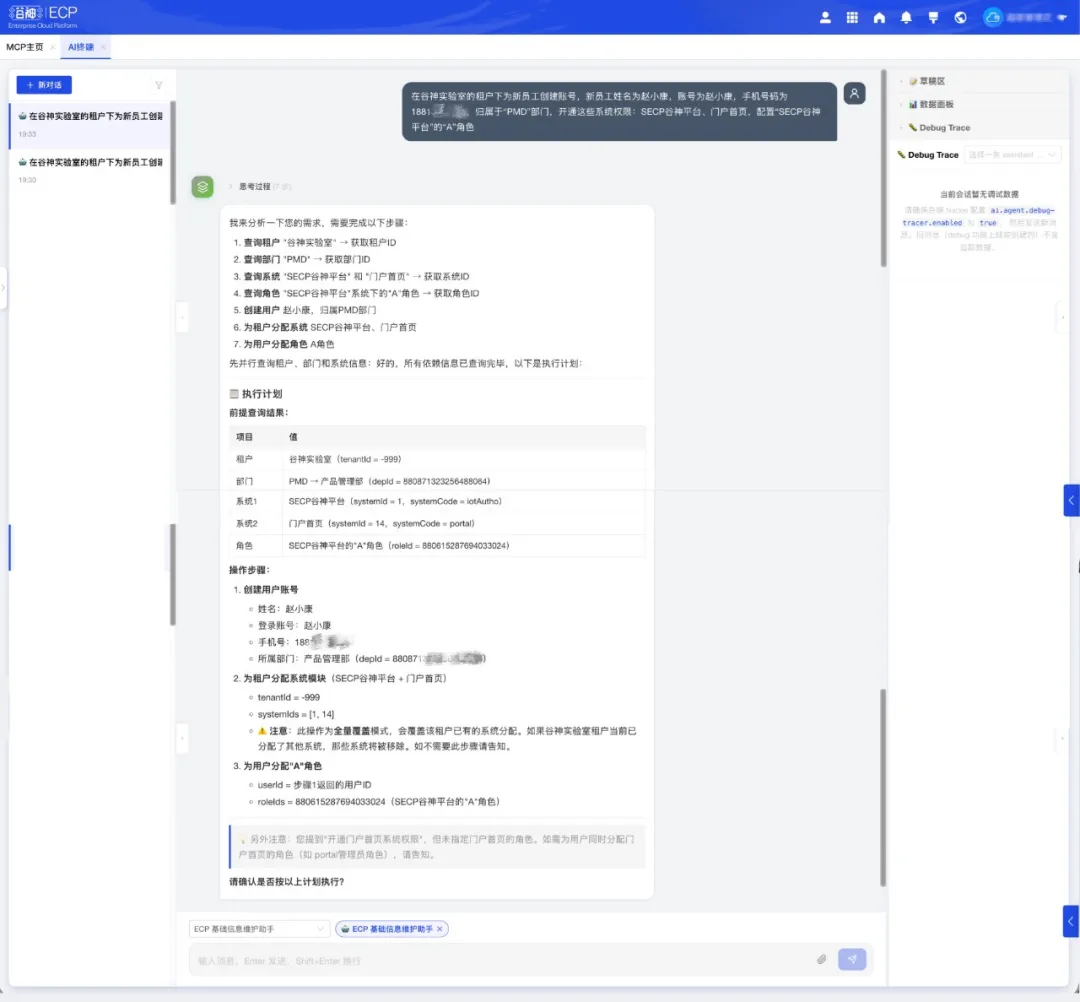Expand the lower blue side handle on right edge

[1071, 921]
